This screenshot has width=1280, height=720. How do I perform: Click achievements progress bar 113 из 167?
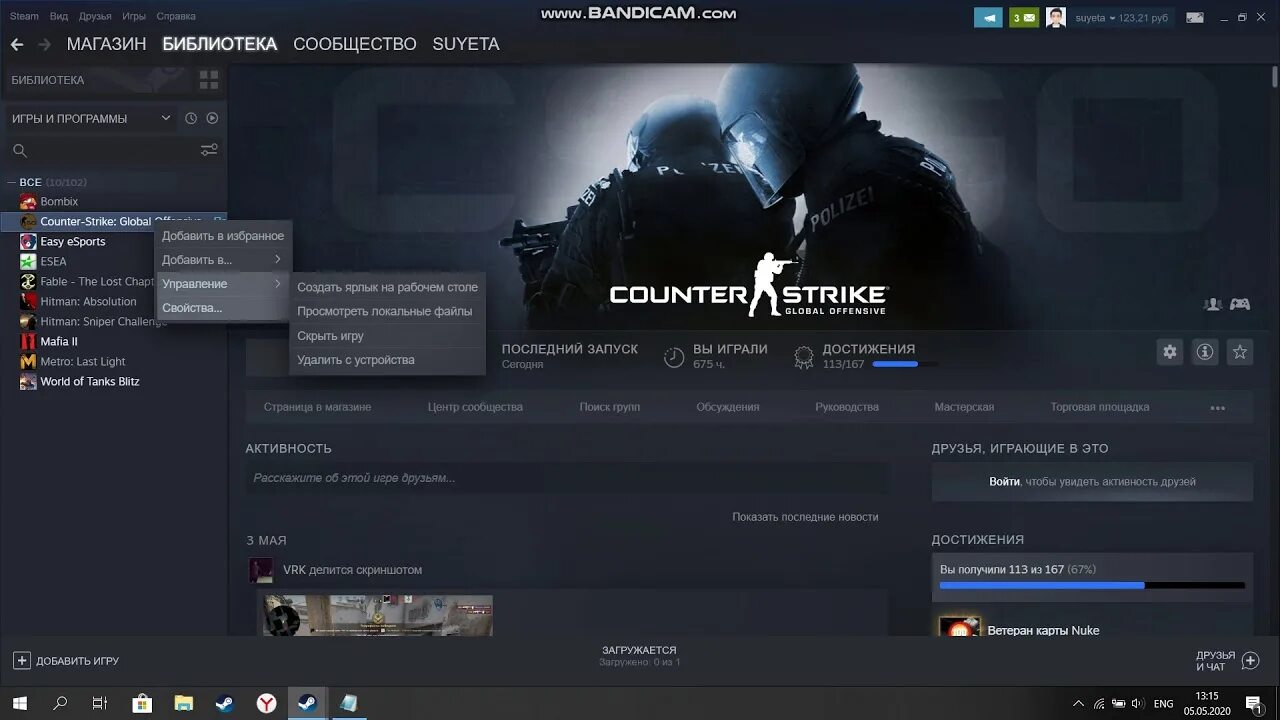point(1092,585)
